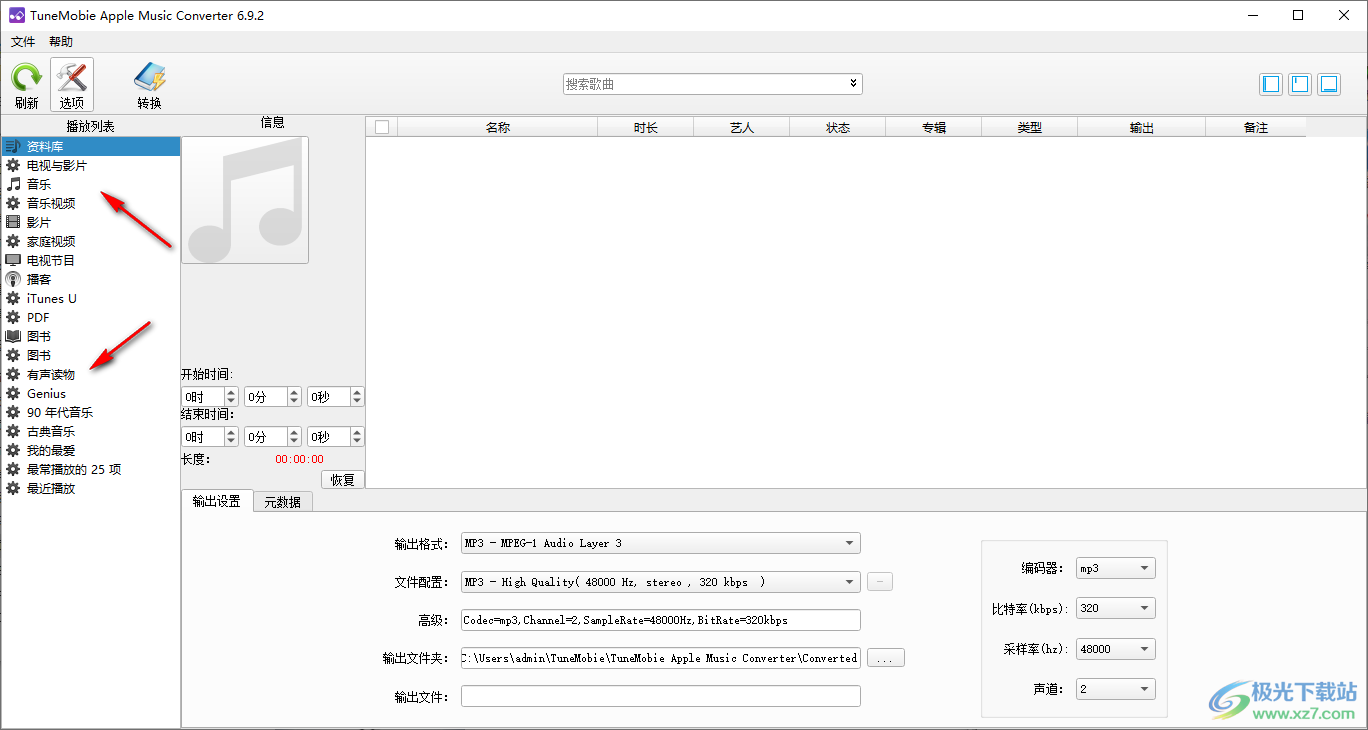Select third layout view icon at top right
The image size is (1368, 730).
(1329, 84)
